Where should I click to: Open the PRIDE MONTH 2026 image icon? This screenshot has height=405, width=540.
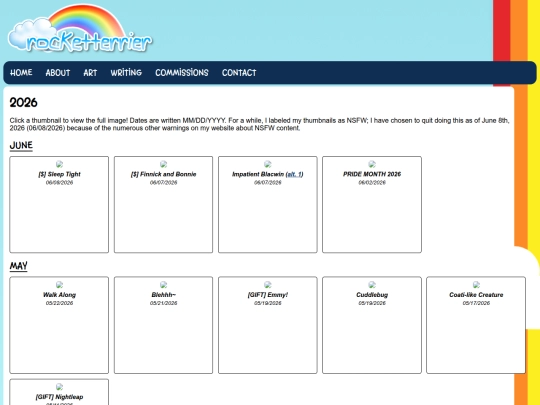tap(372, 164)
